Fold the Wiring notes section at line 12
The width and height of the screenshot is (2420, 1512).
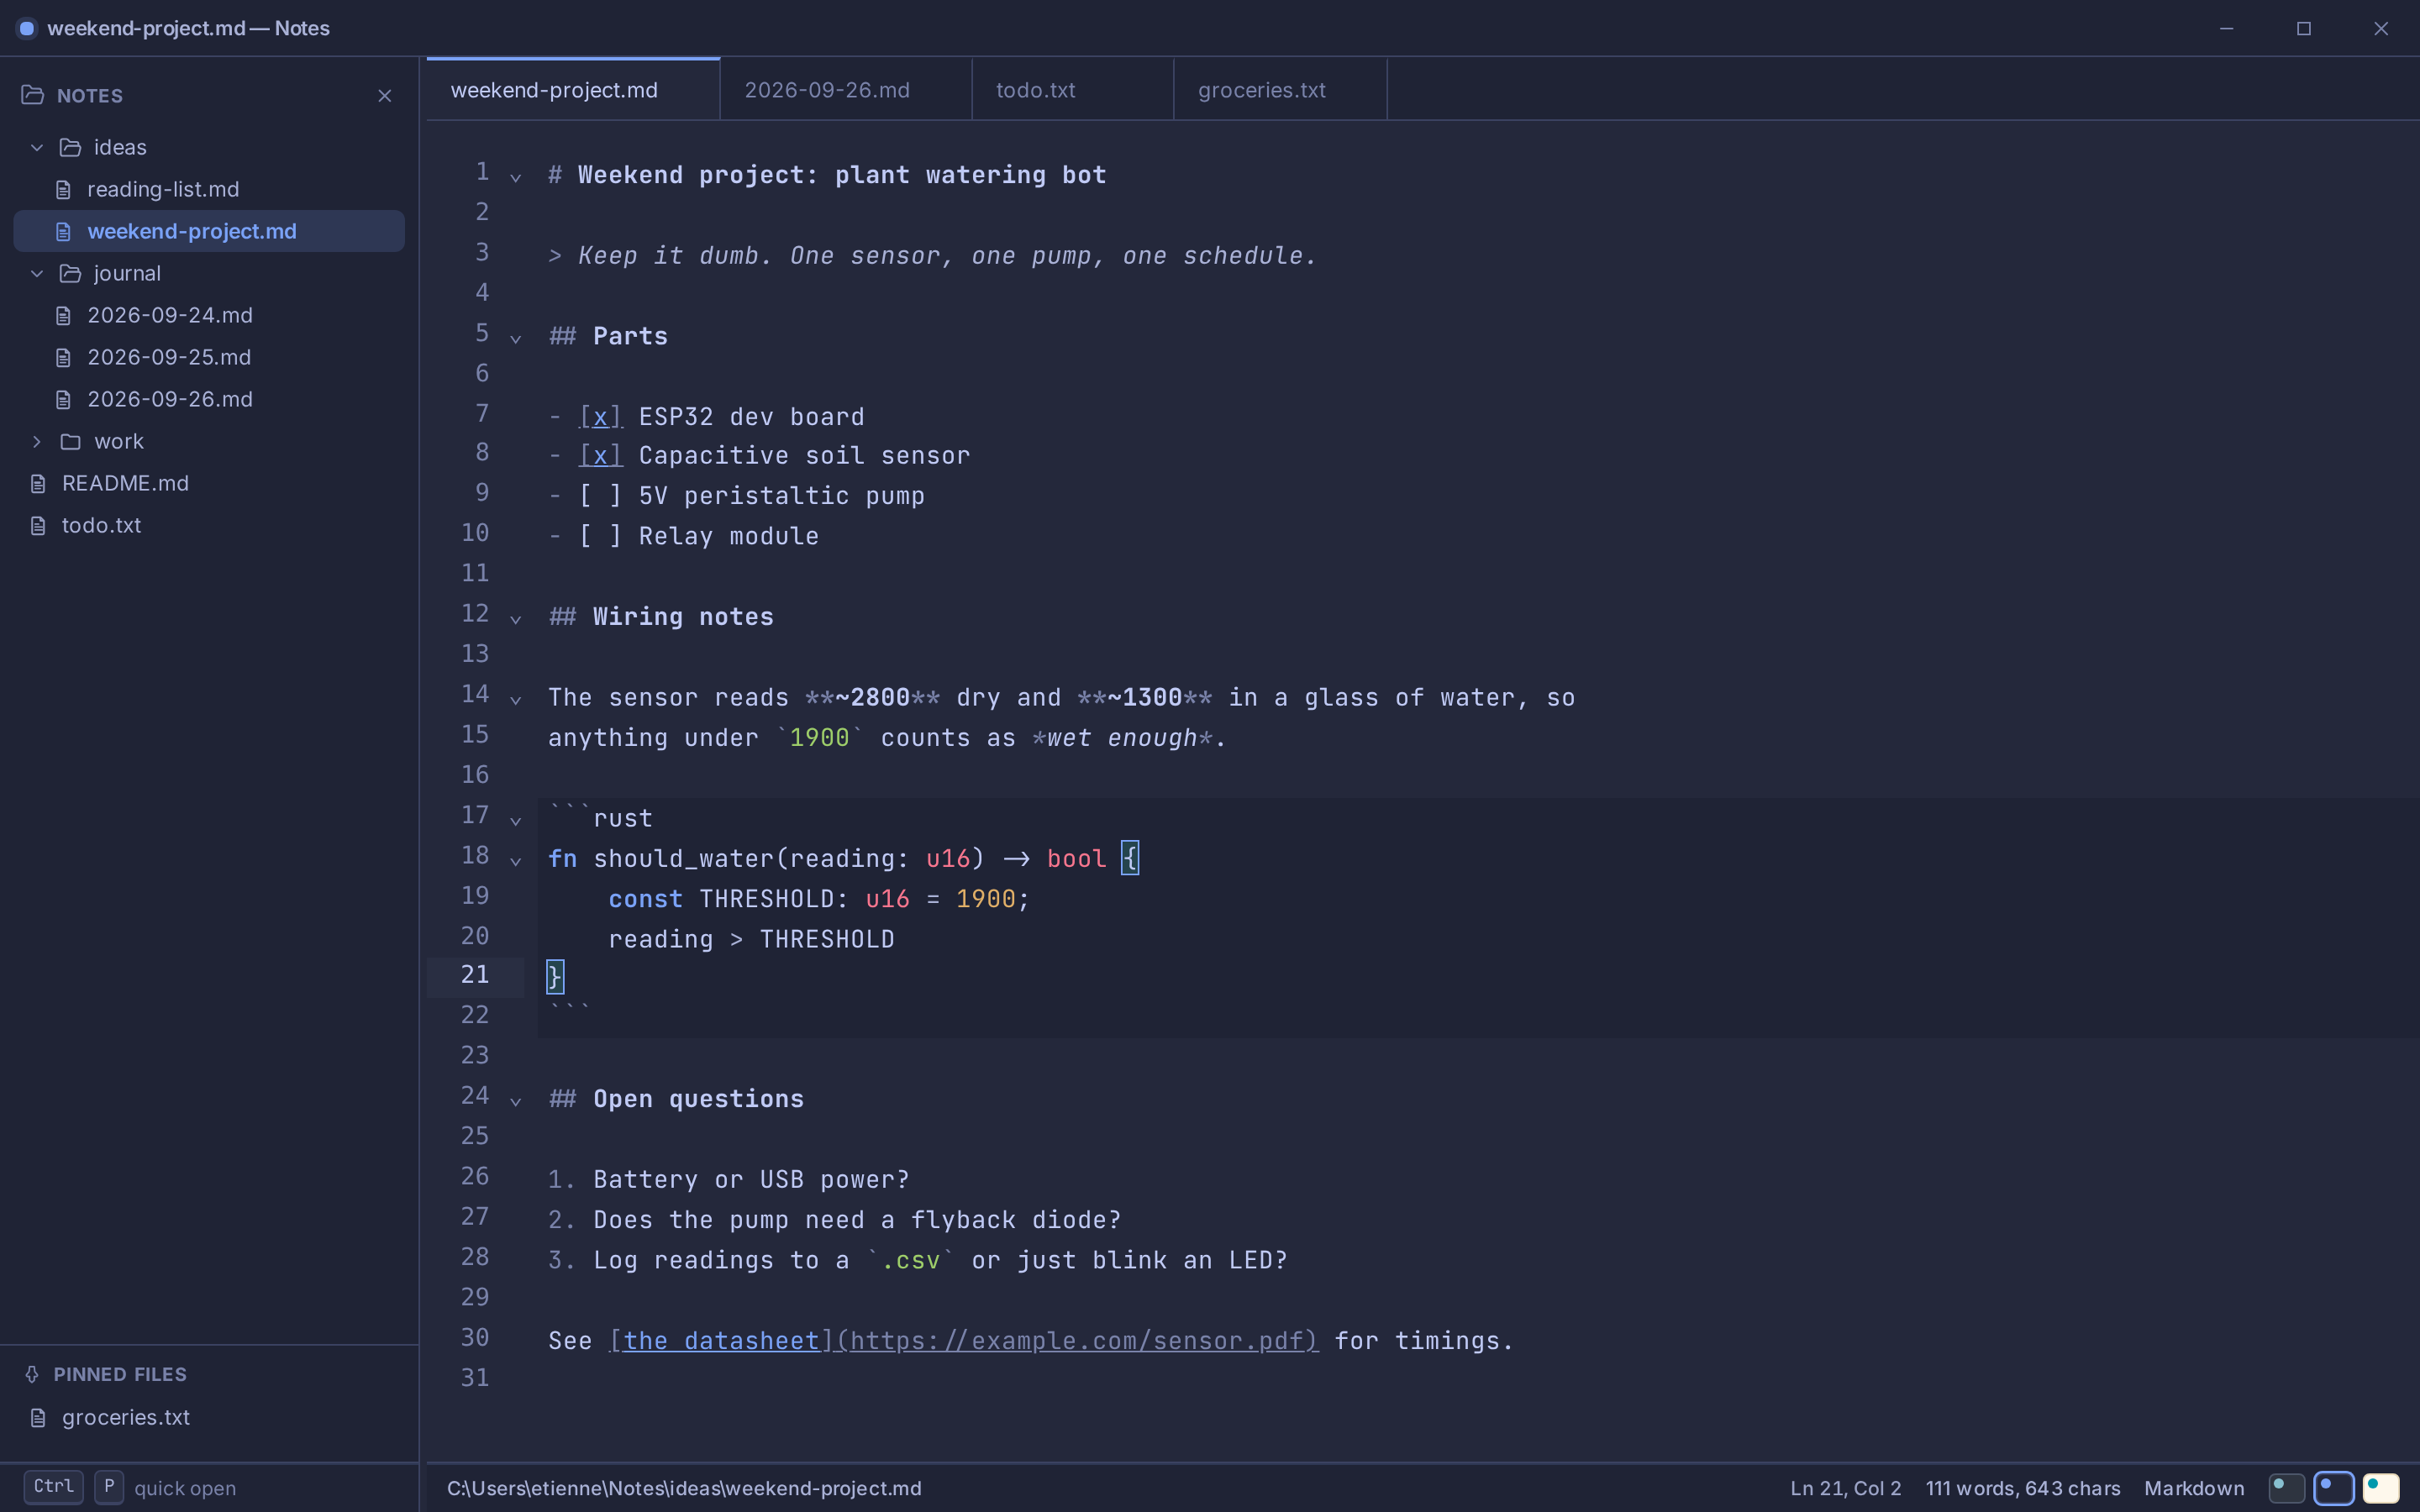tap(516, 619)
